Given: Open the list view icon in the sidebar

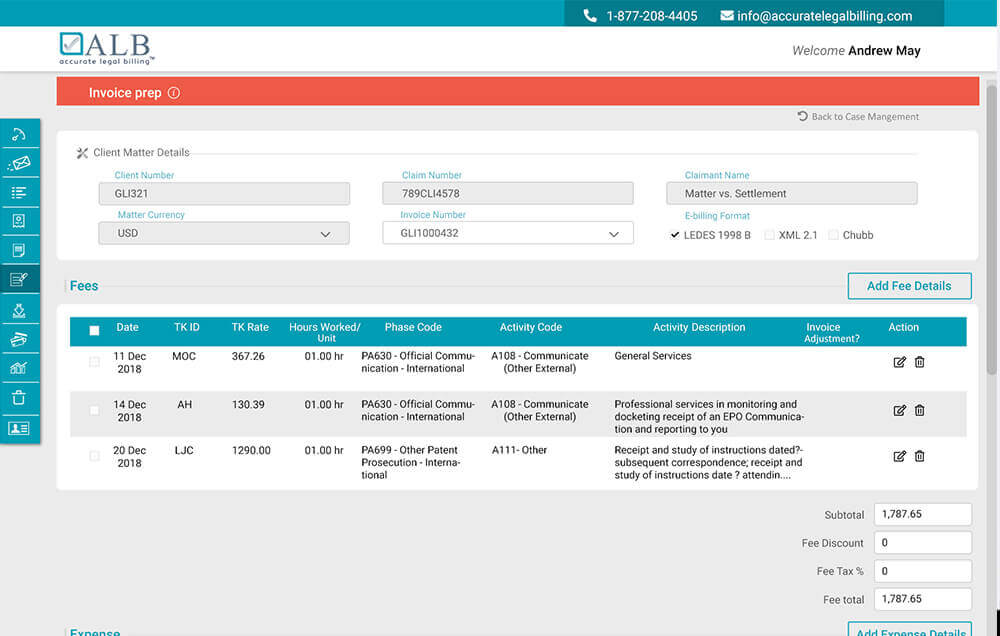Looking at the screenshot, I should [20, 191].
